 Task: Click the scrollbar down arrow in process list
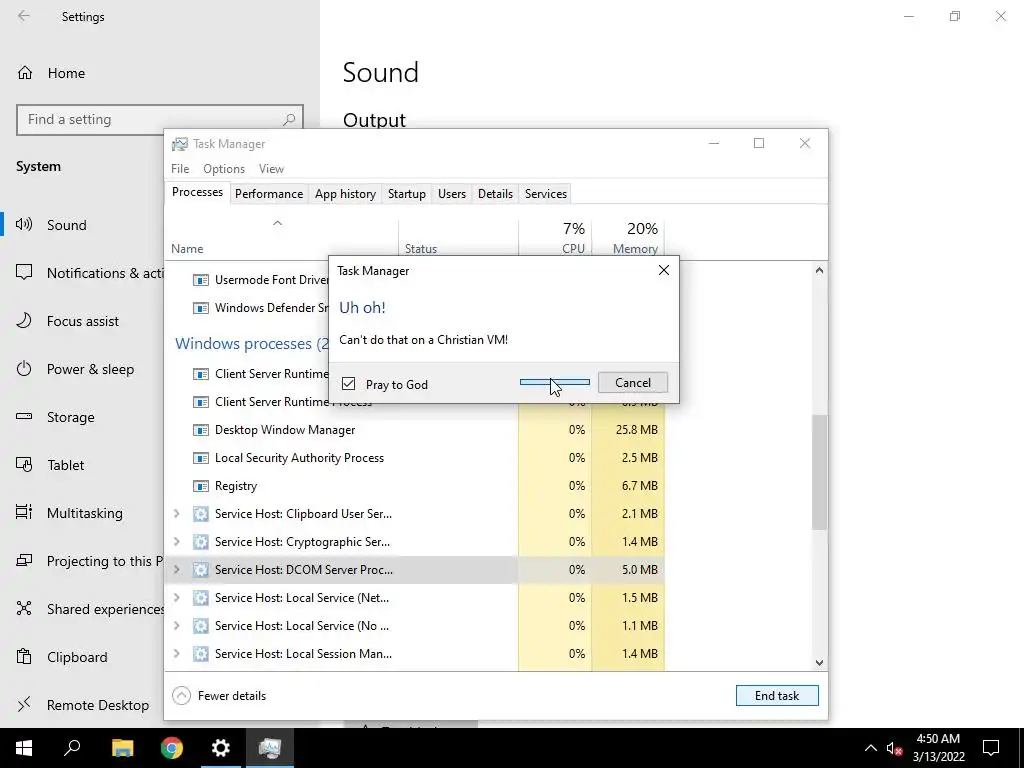pyautogui.click(x=819, y=662)
